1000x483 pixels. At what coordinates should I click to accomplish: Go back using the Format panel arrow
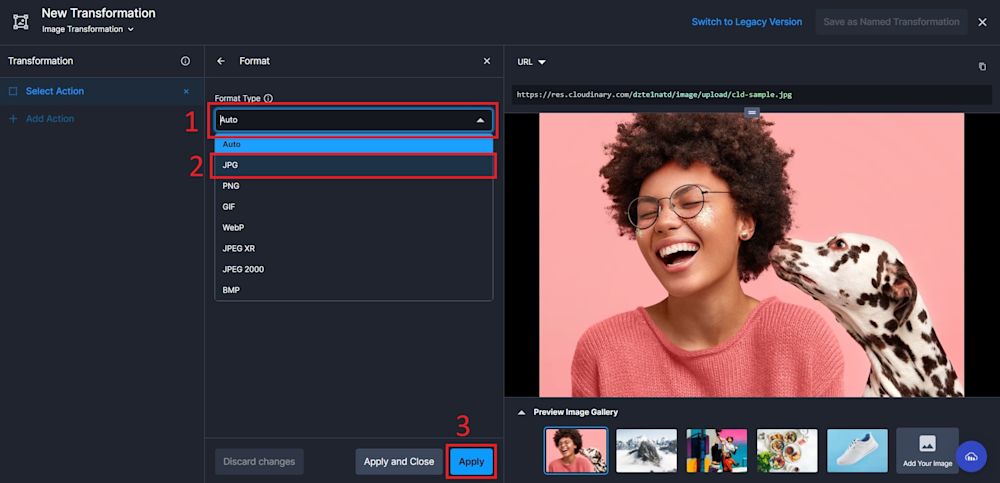point(221,61)
